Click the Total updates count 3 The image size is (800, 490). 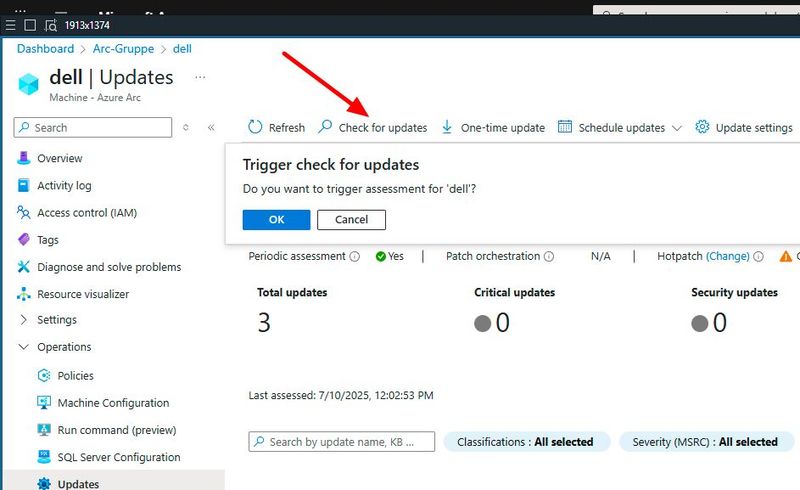[264, 323]
